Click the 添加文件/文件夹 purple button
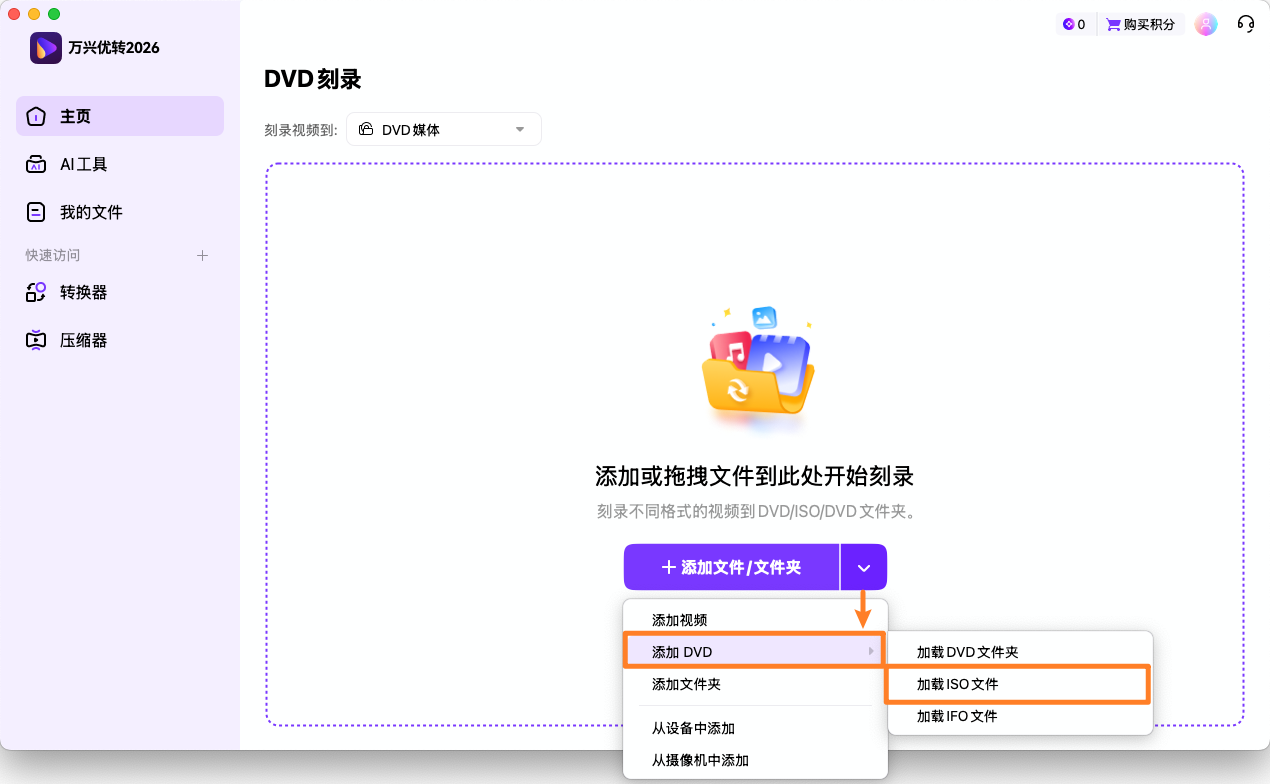1270x784 pixels. (731, 566)
